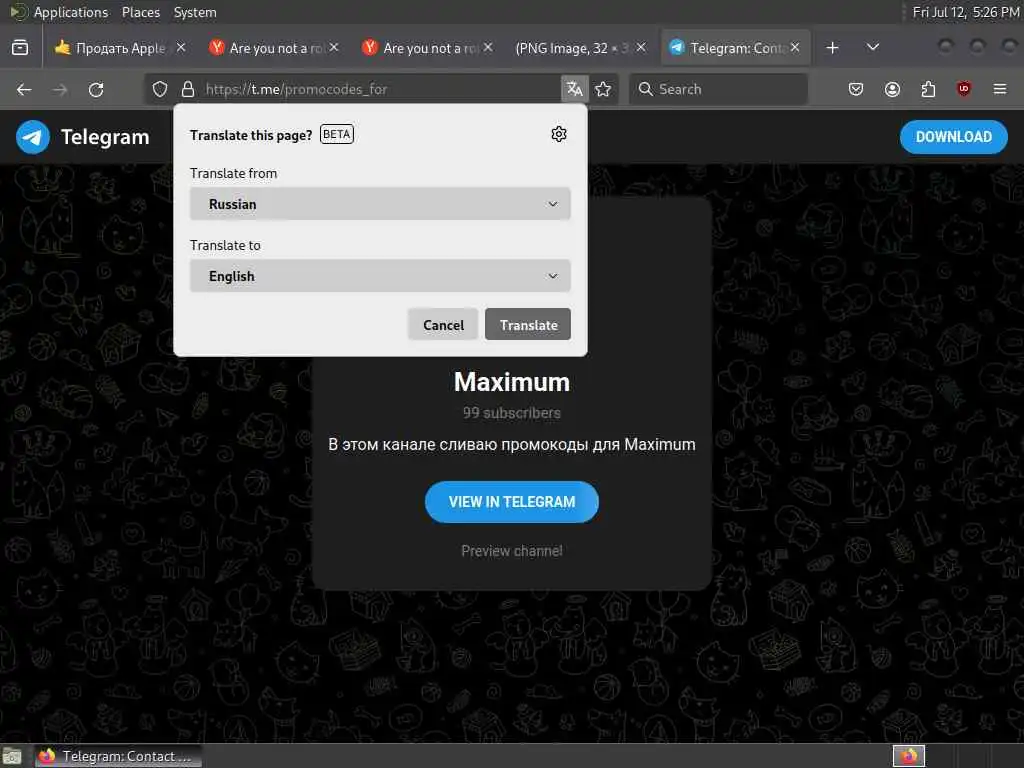Open the uBlock Origin extension icon
The height and width of the screenshot is (768, 1024).
[x=964, y=89]
